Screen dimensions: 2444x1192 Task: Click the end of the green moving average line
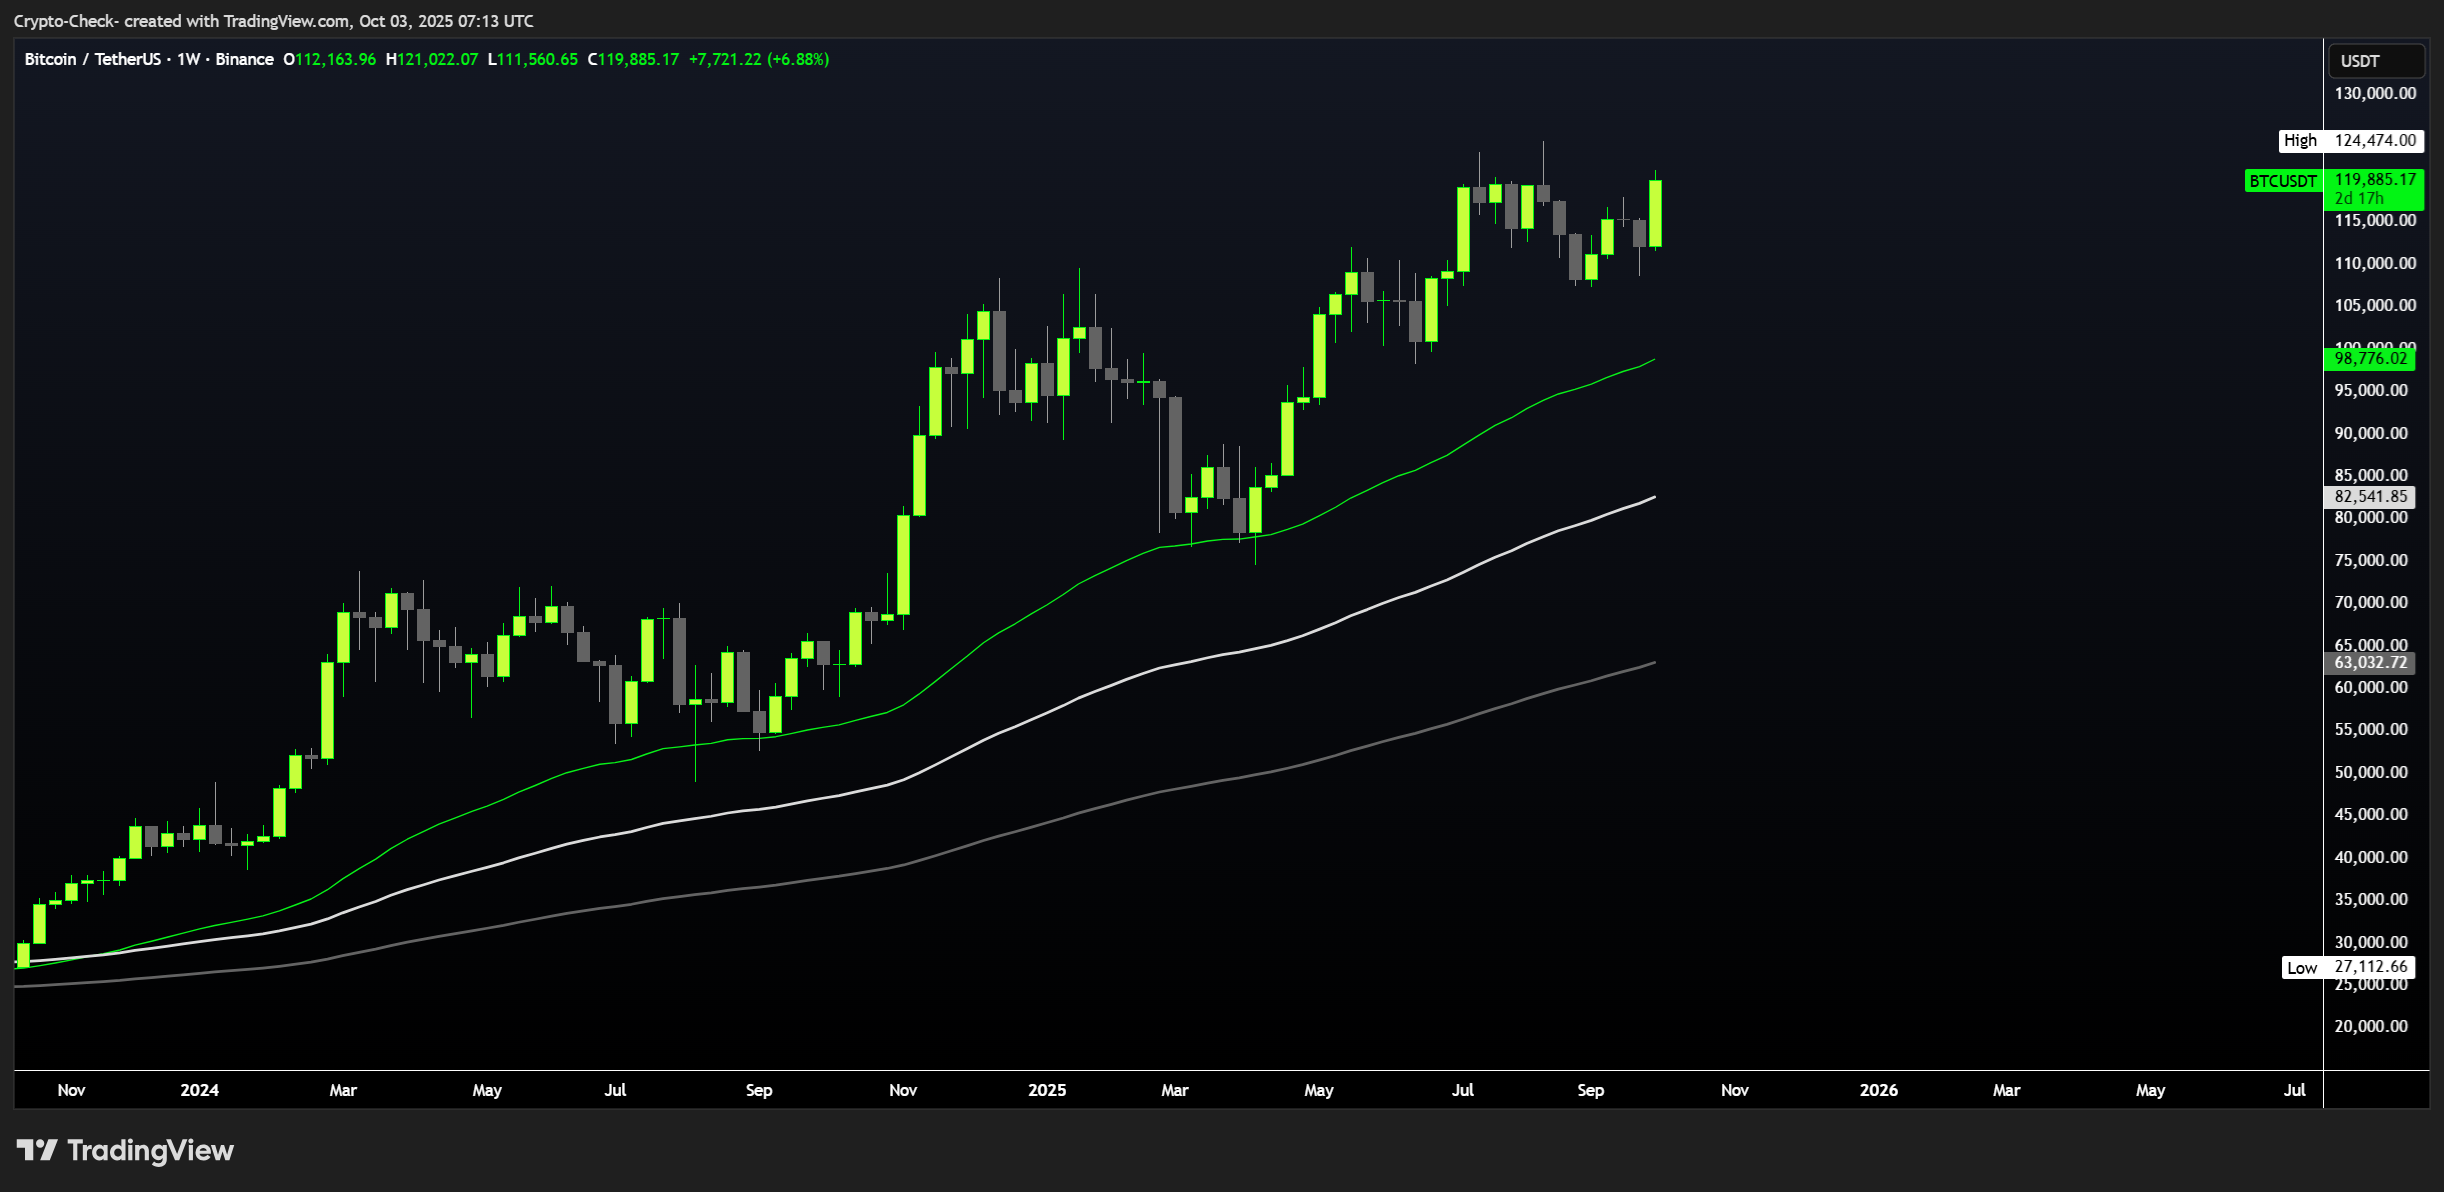[1654, 359]
